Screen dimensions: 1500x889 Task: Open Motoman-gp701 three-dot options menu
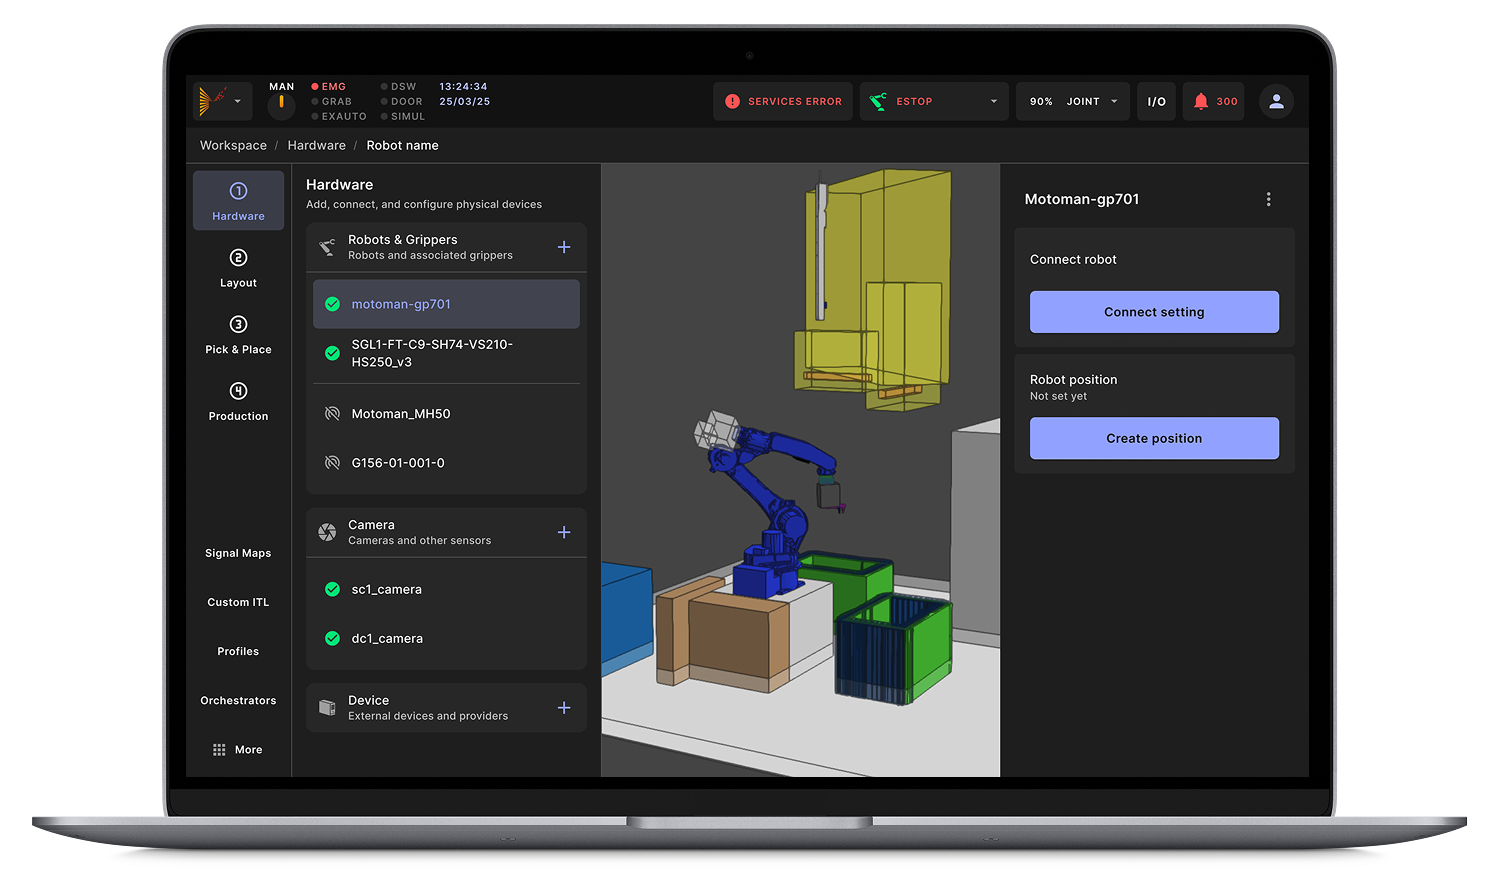tap(1268, 199)
